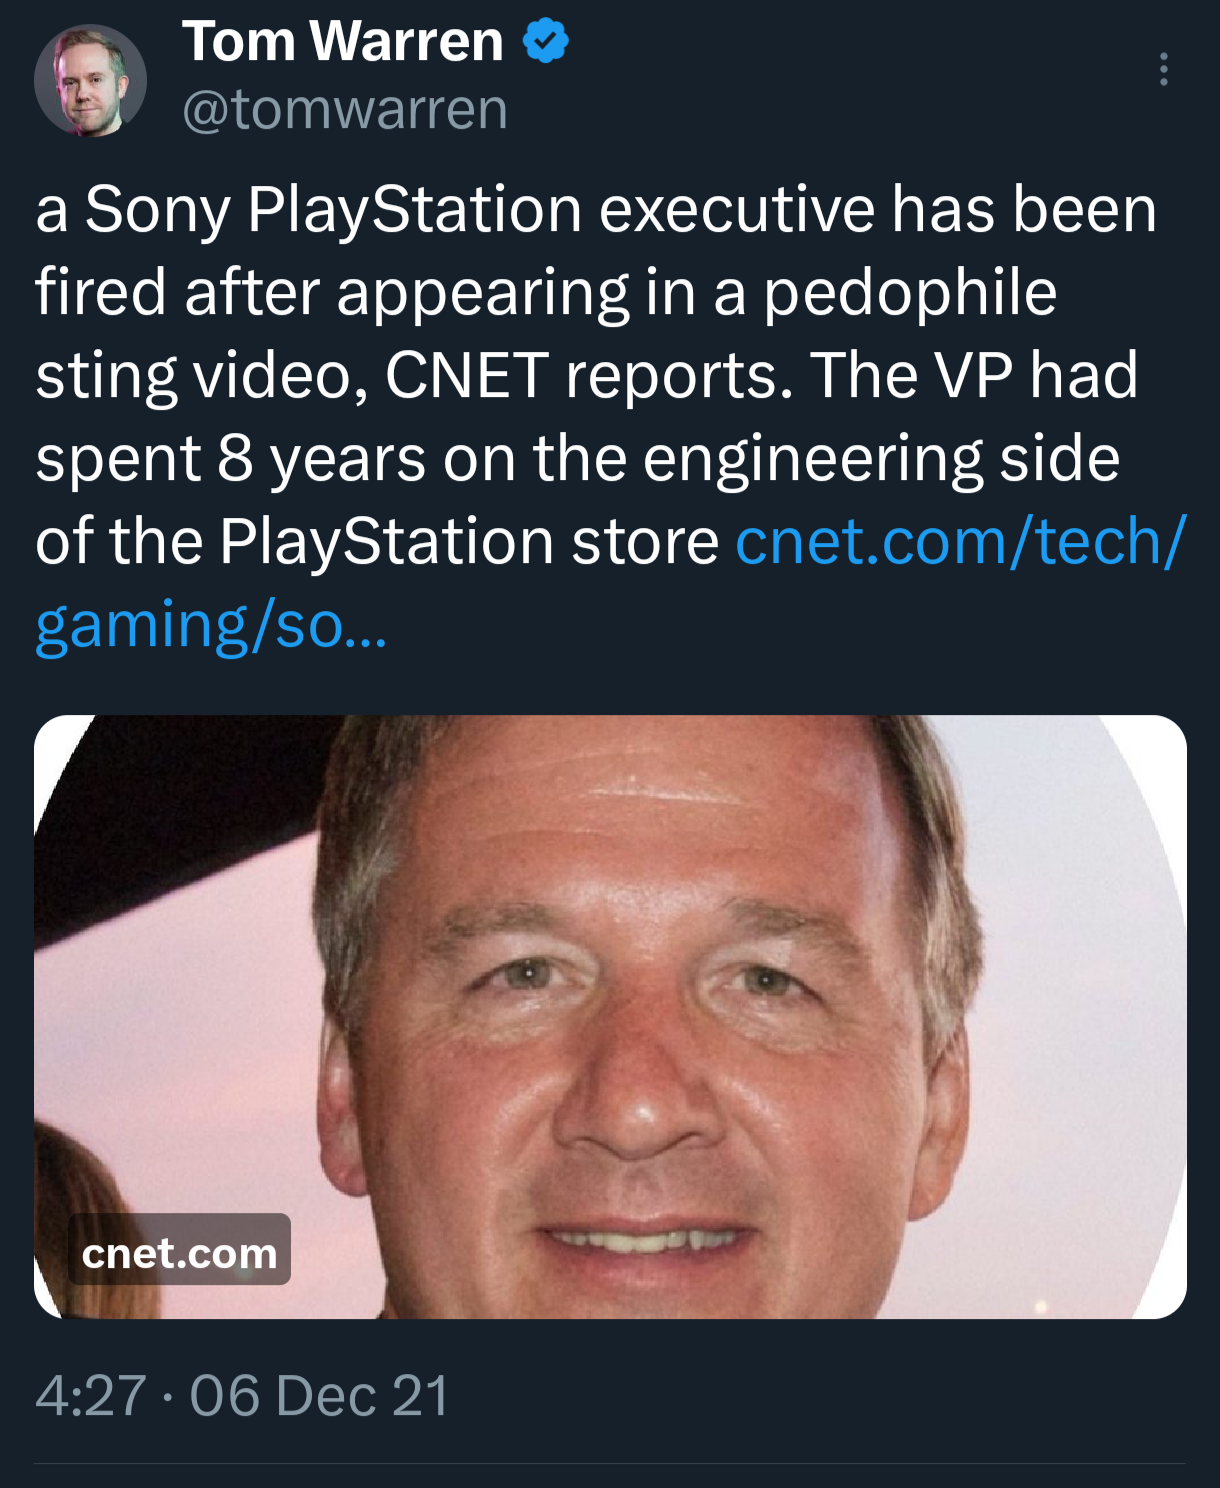
Task: Open the Tom Warren display name
Action: point(342,41)
